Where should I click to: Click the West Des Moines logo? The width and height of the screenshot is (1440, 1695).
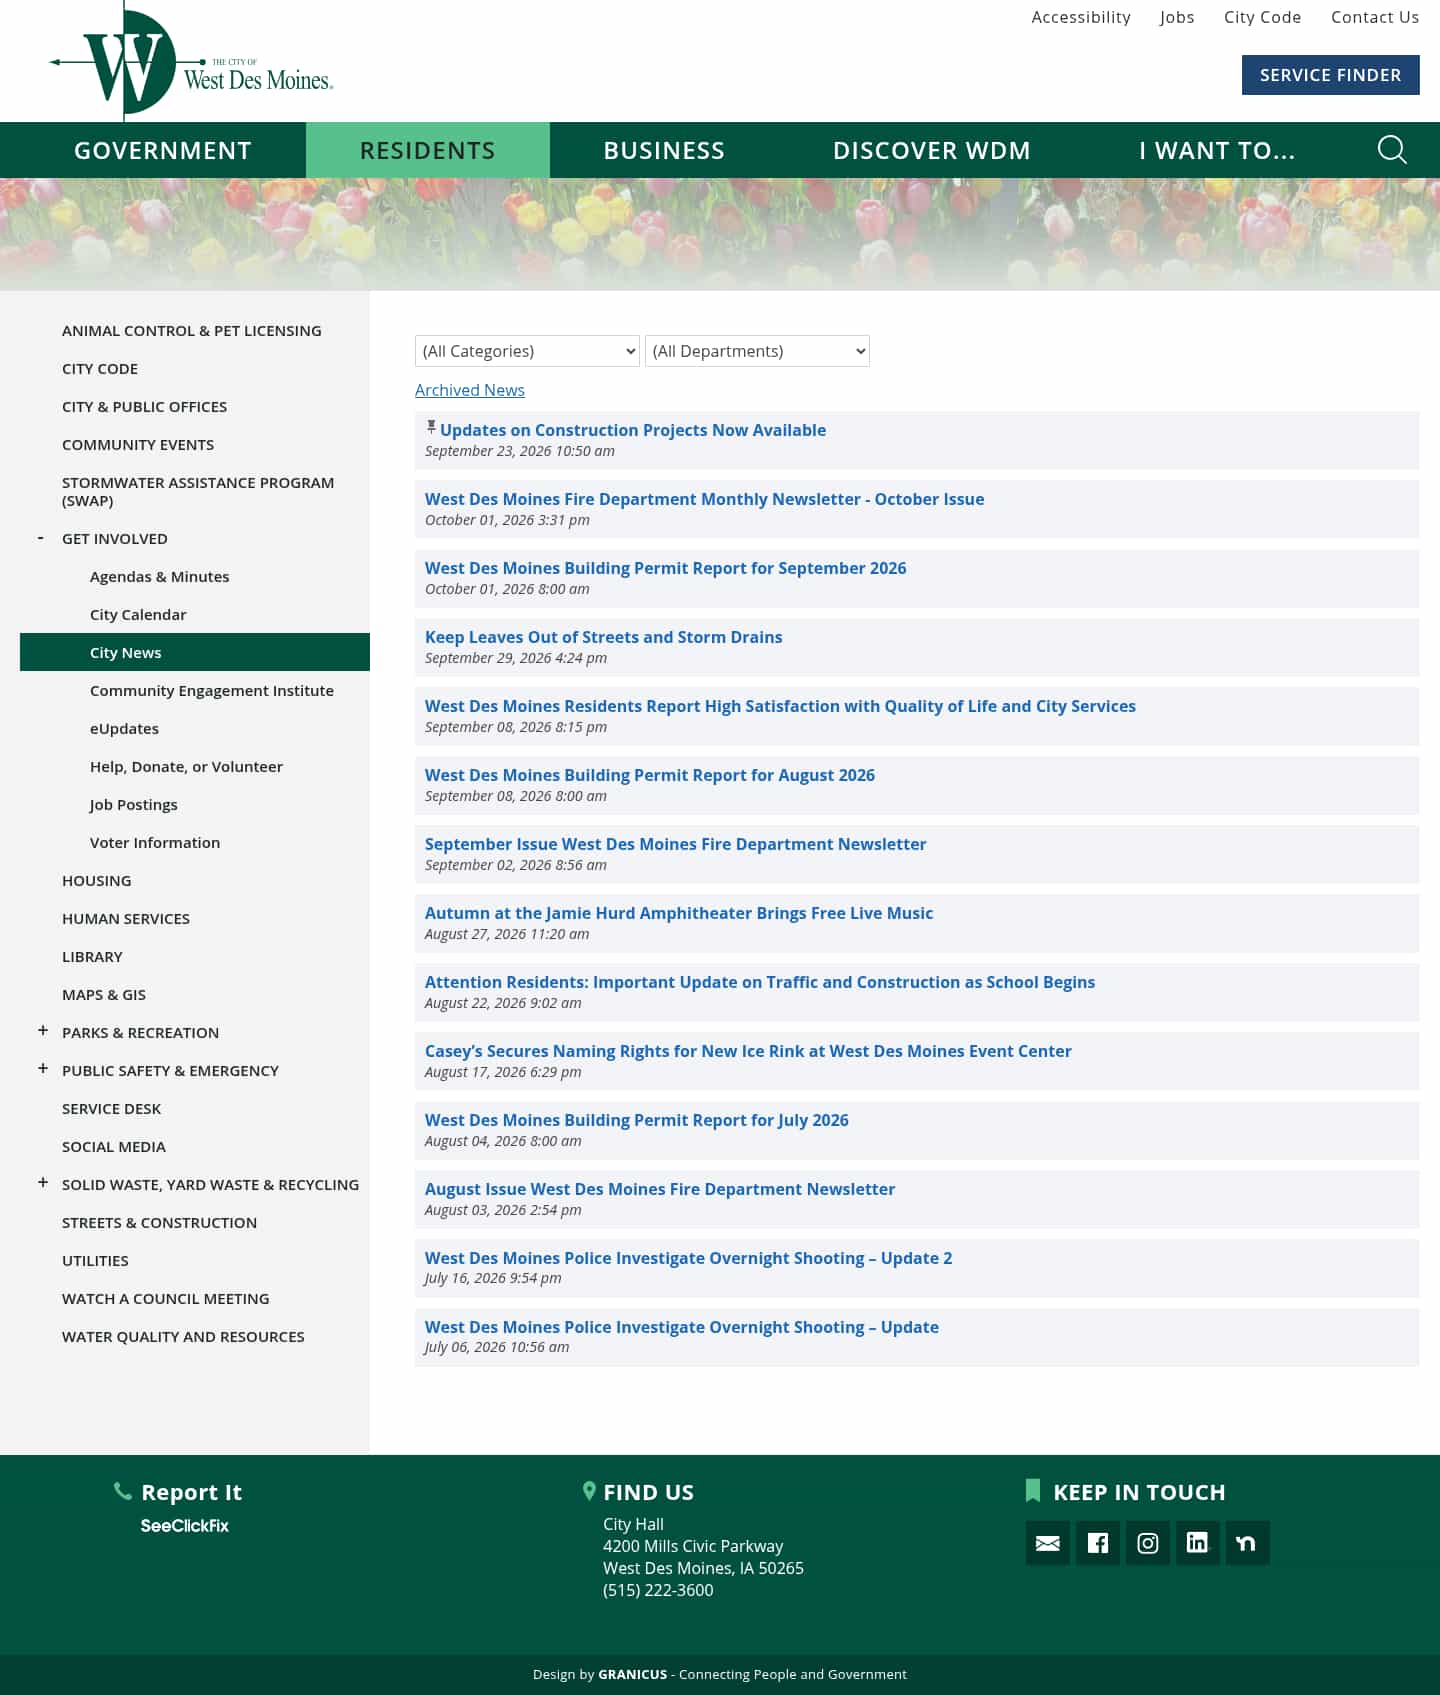tap(191, 62)
